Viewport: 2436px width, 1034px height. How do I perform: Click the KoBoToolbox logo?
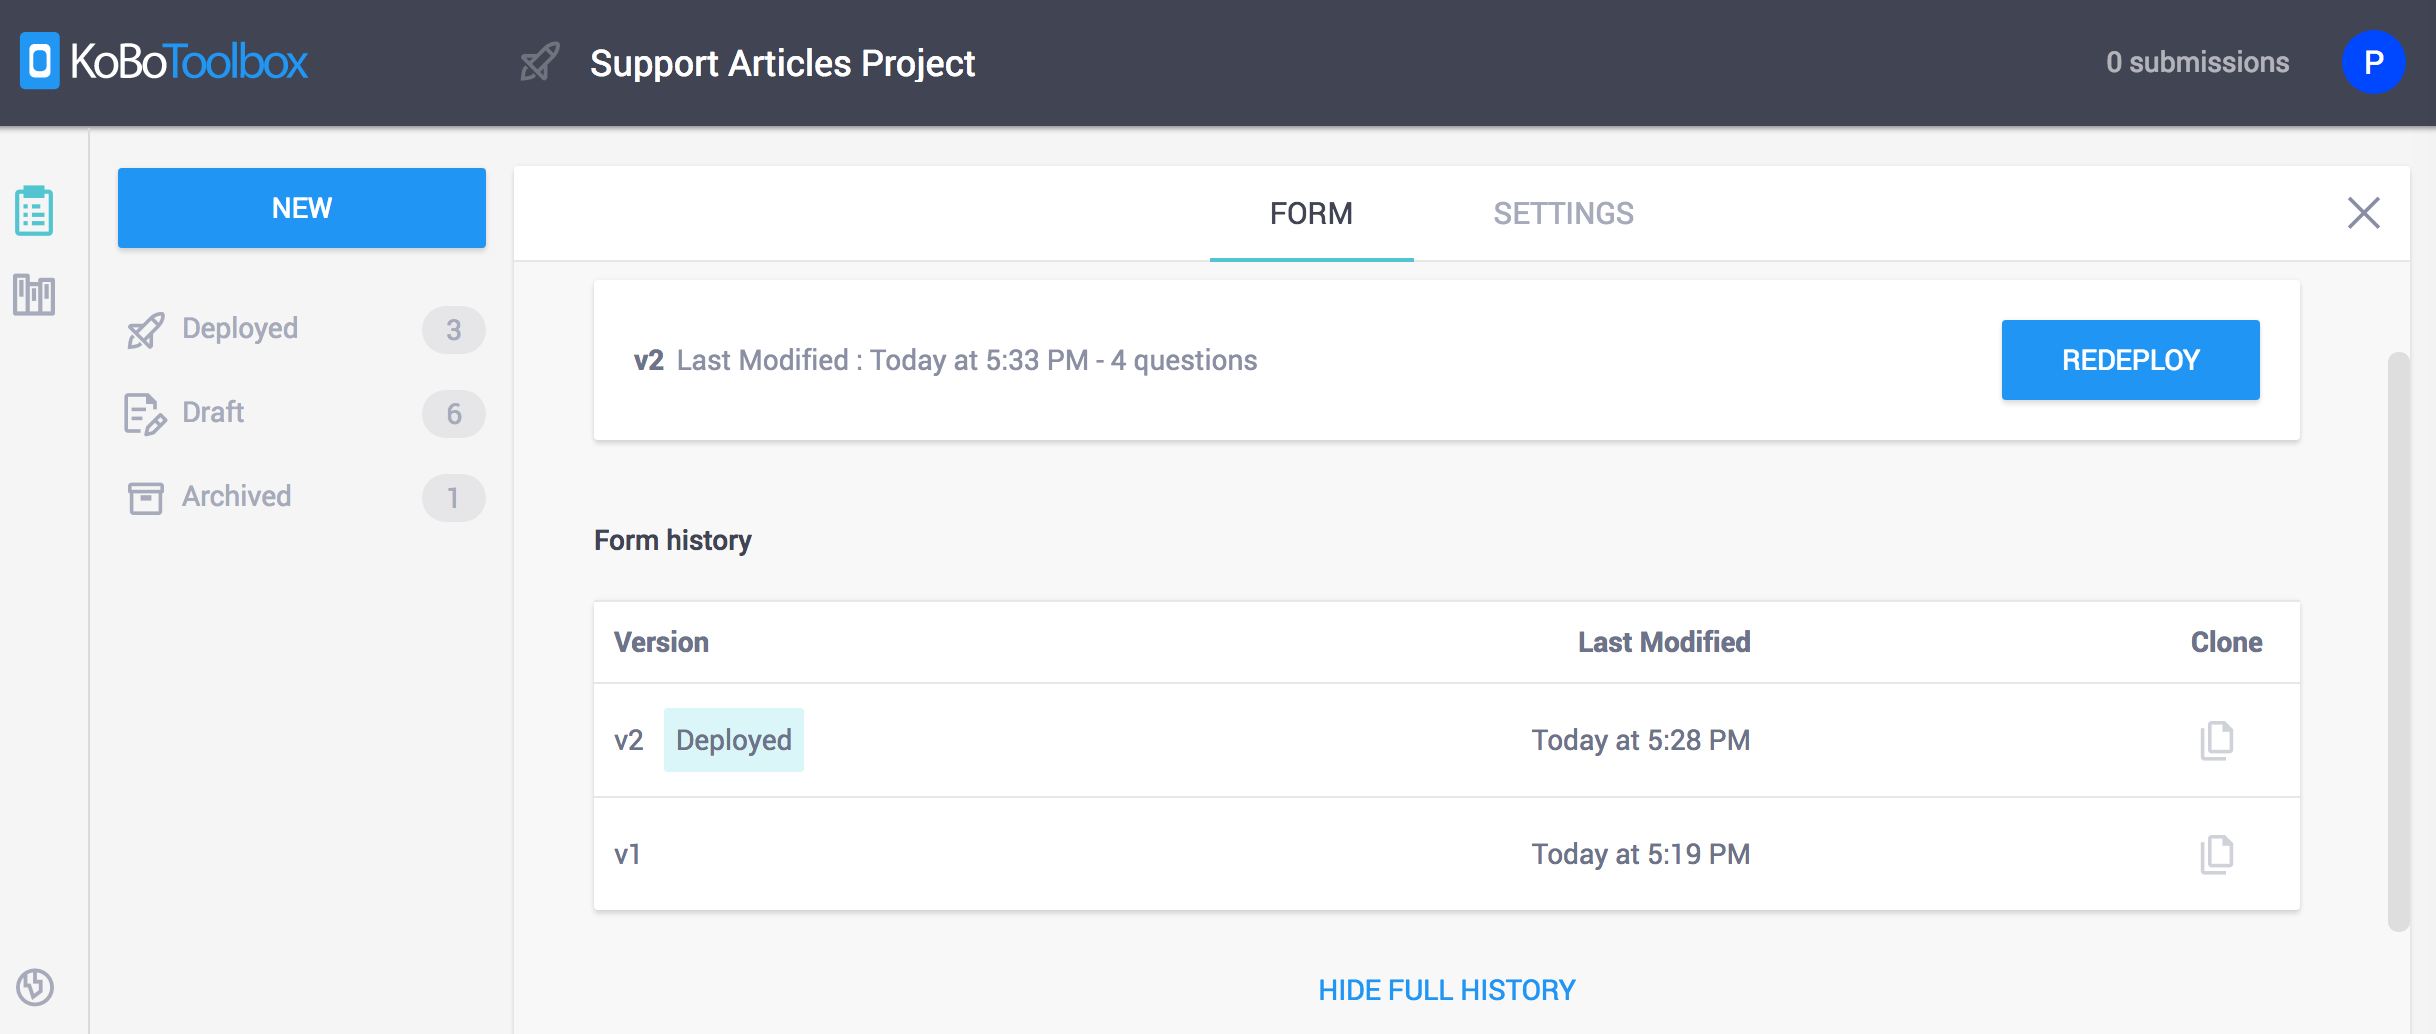pyautogui.click(x=165, y=62)
